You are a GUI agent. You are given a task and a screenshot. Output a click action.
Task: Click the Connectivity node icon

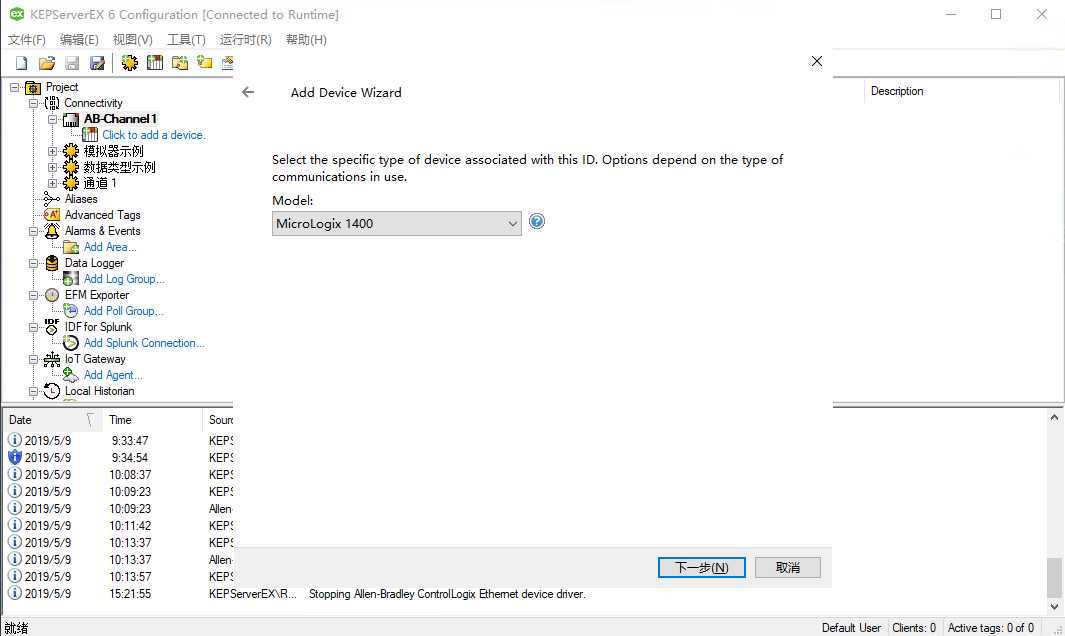(52, 103)
